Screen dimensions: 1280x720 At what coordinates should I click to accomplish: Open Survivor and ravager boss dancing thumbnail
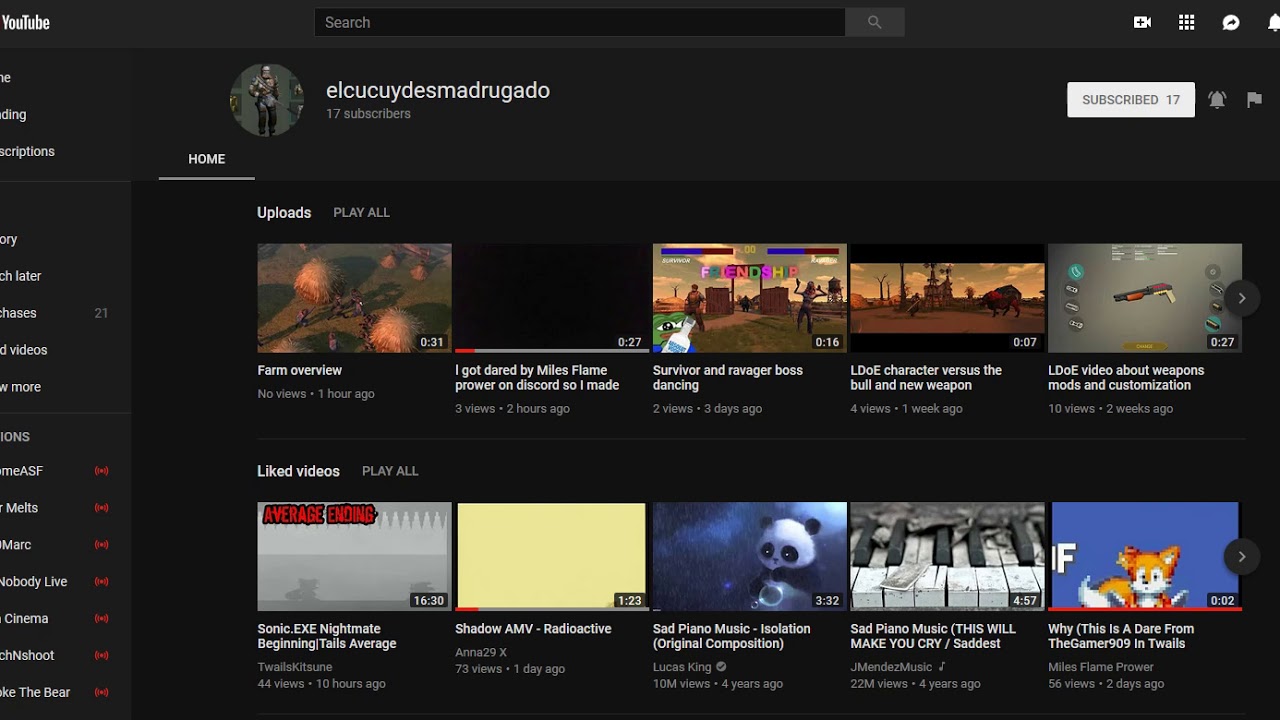tap(750, 298)
